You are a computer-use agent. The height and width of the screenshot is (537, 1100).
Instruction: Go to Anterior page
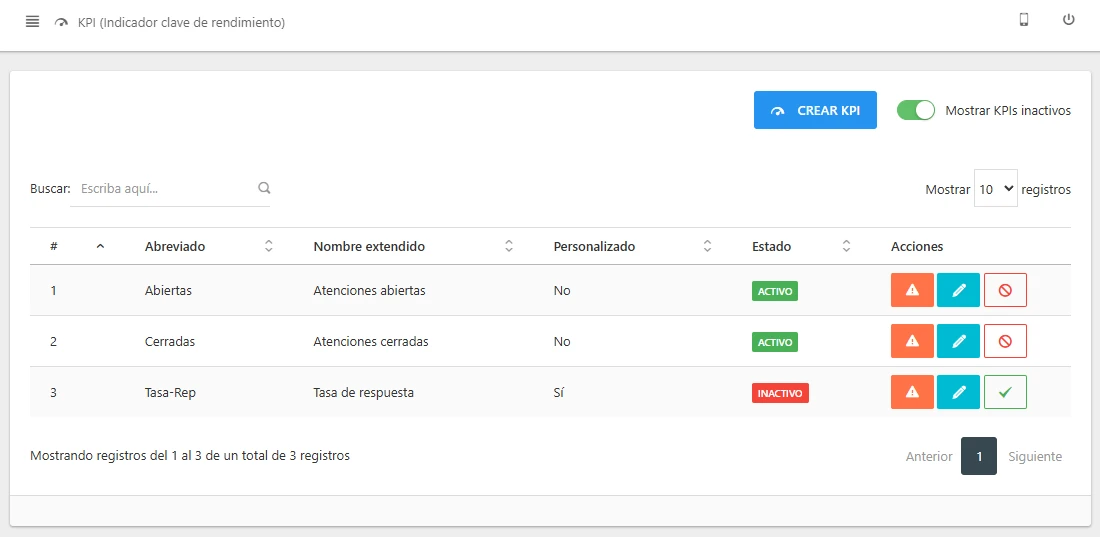click(929, 456)
